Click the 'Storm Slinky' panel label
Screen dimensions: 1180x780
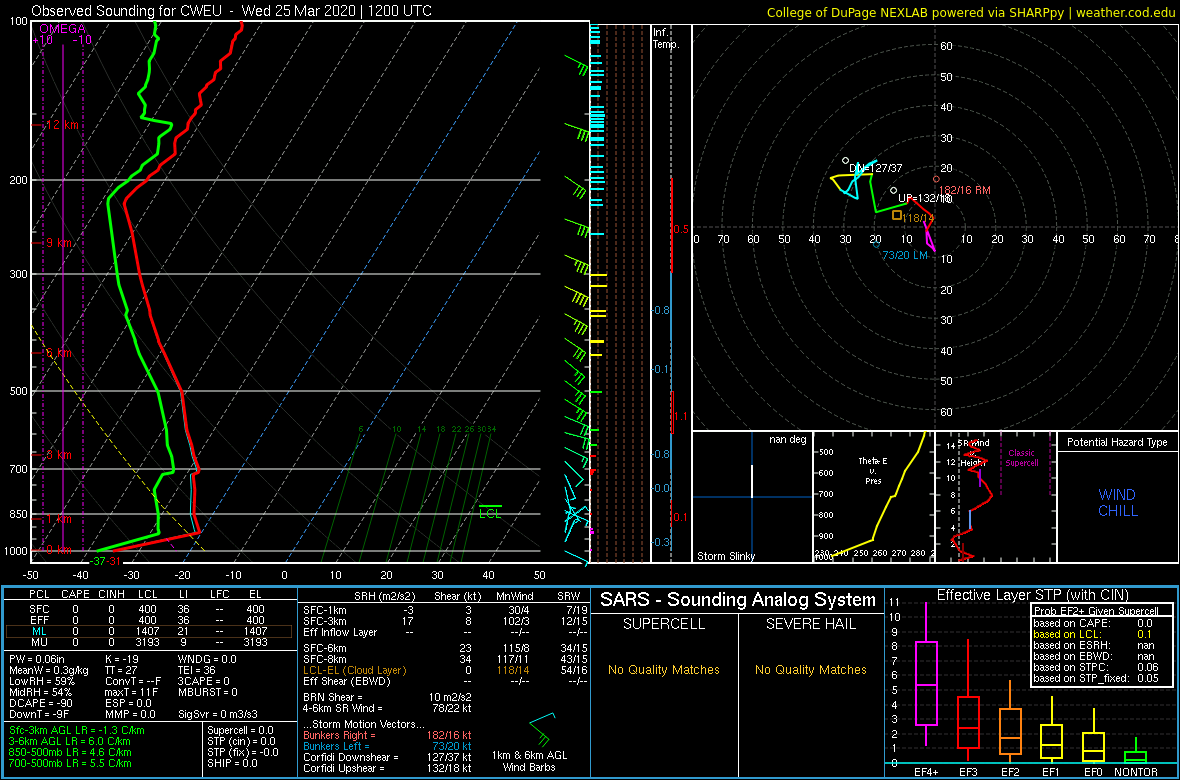click(x=725, y=556)
